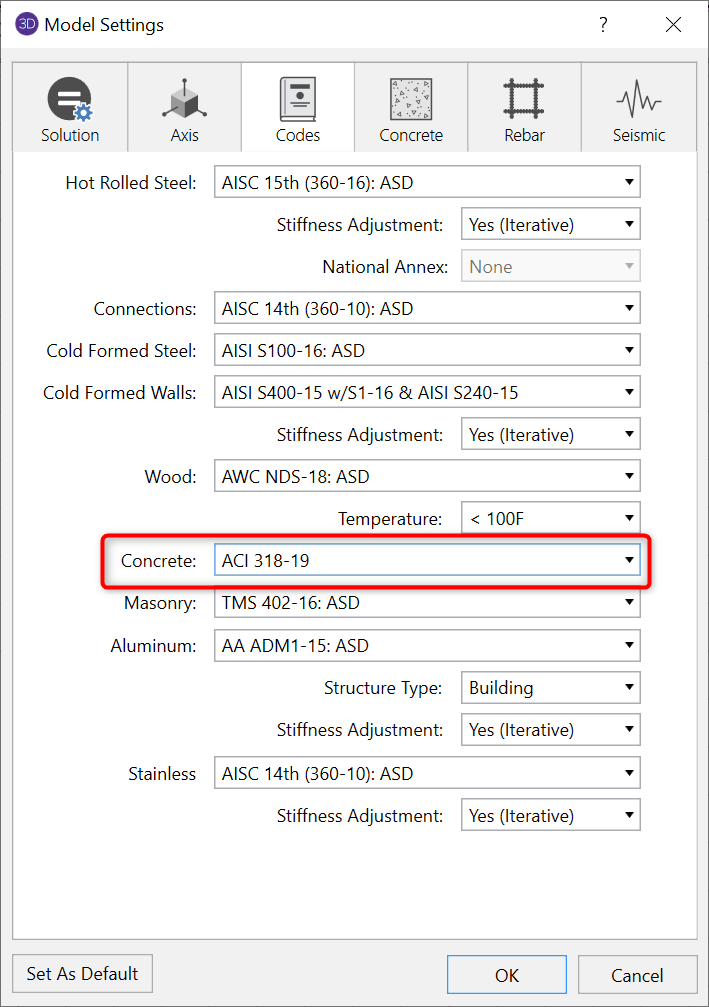Click the 3D app icon in title bar

coord(27,24)
